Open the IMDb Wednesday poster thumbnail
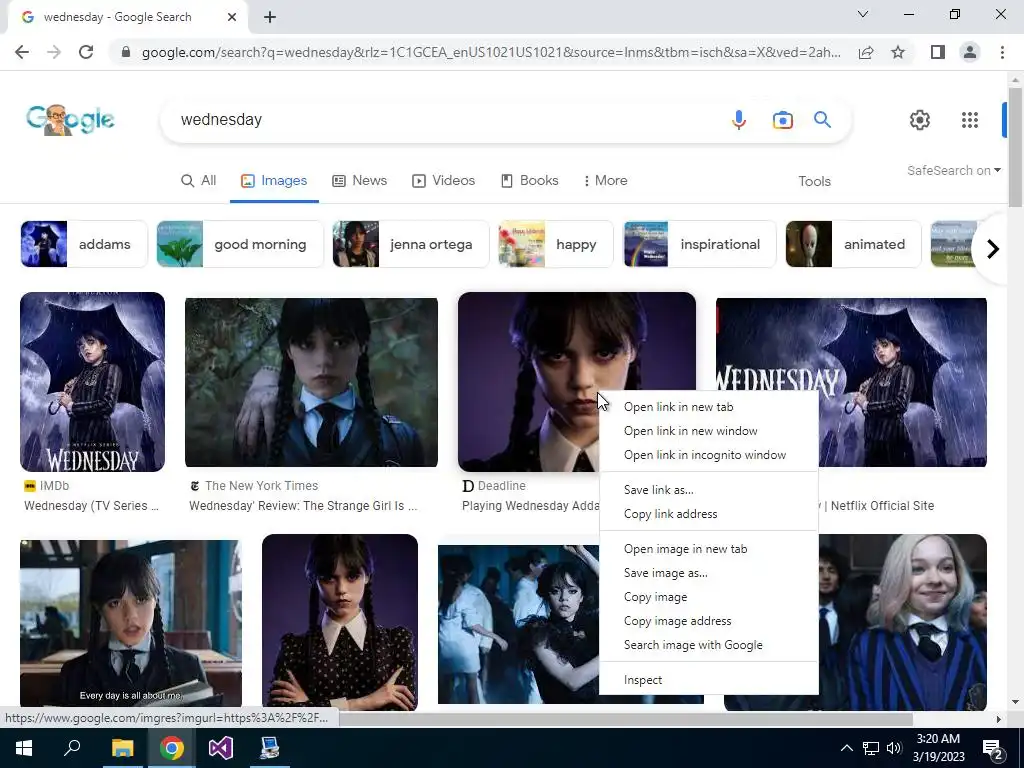Screen dimensions: 1024x768 click(93, 382)
